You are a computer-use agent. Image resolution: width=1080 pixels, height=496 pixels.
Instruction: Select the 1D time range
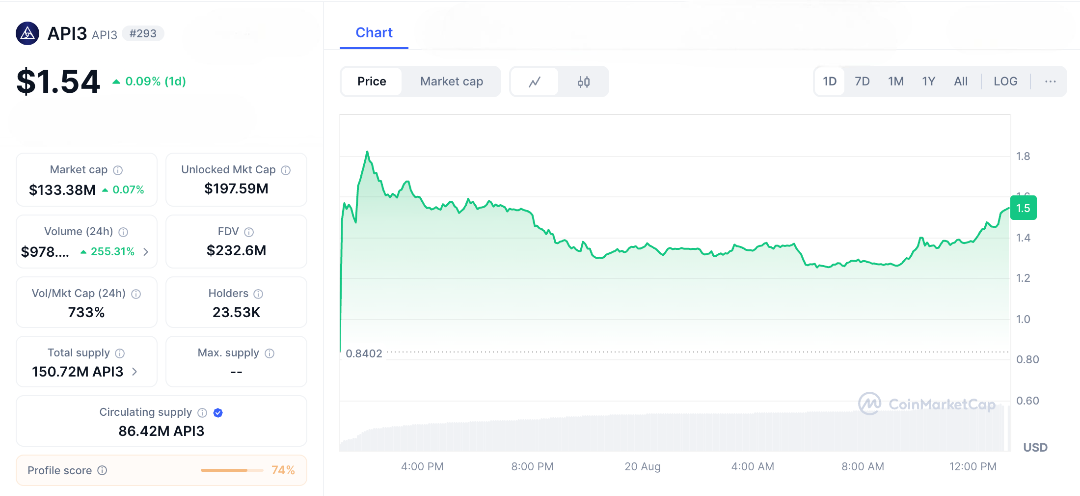(830, 81)
